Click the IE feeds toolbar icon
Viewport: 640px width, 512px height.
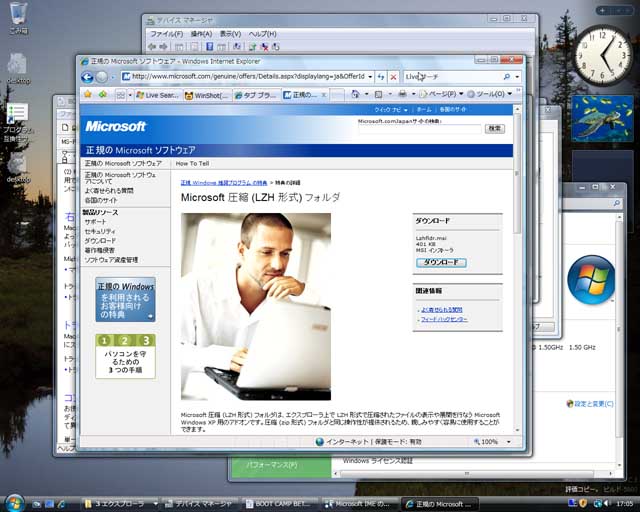[378, 95]
